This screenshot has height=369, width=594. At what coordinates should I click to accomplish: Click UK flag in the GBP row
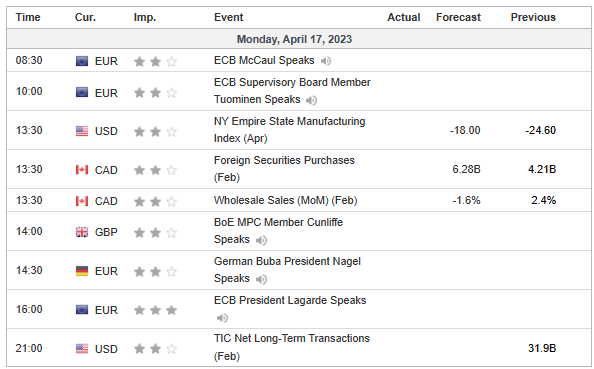point(82,232)
